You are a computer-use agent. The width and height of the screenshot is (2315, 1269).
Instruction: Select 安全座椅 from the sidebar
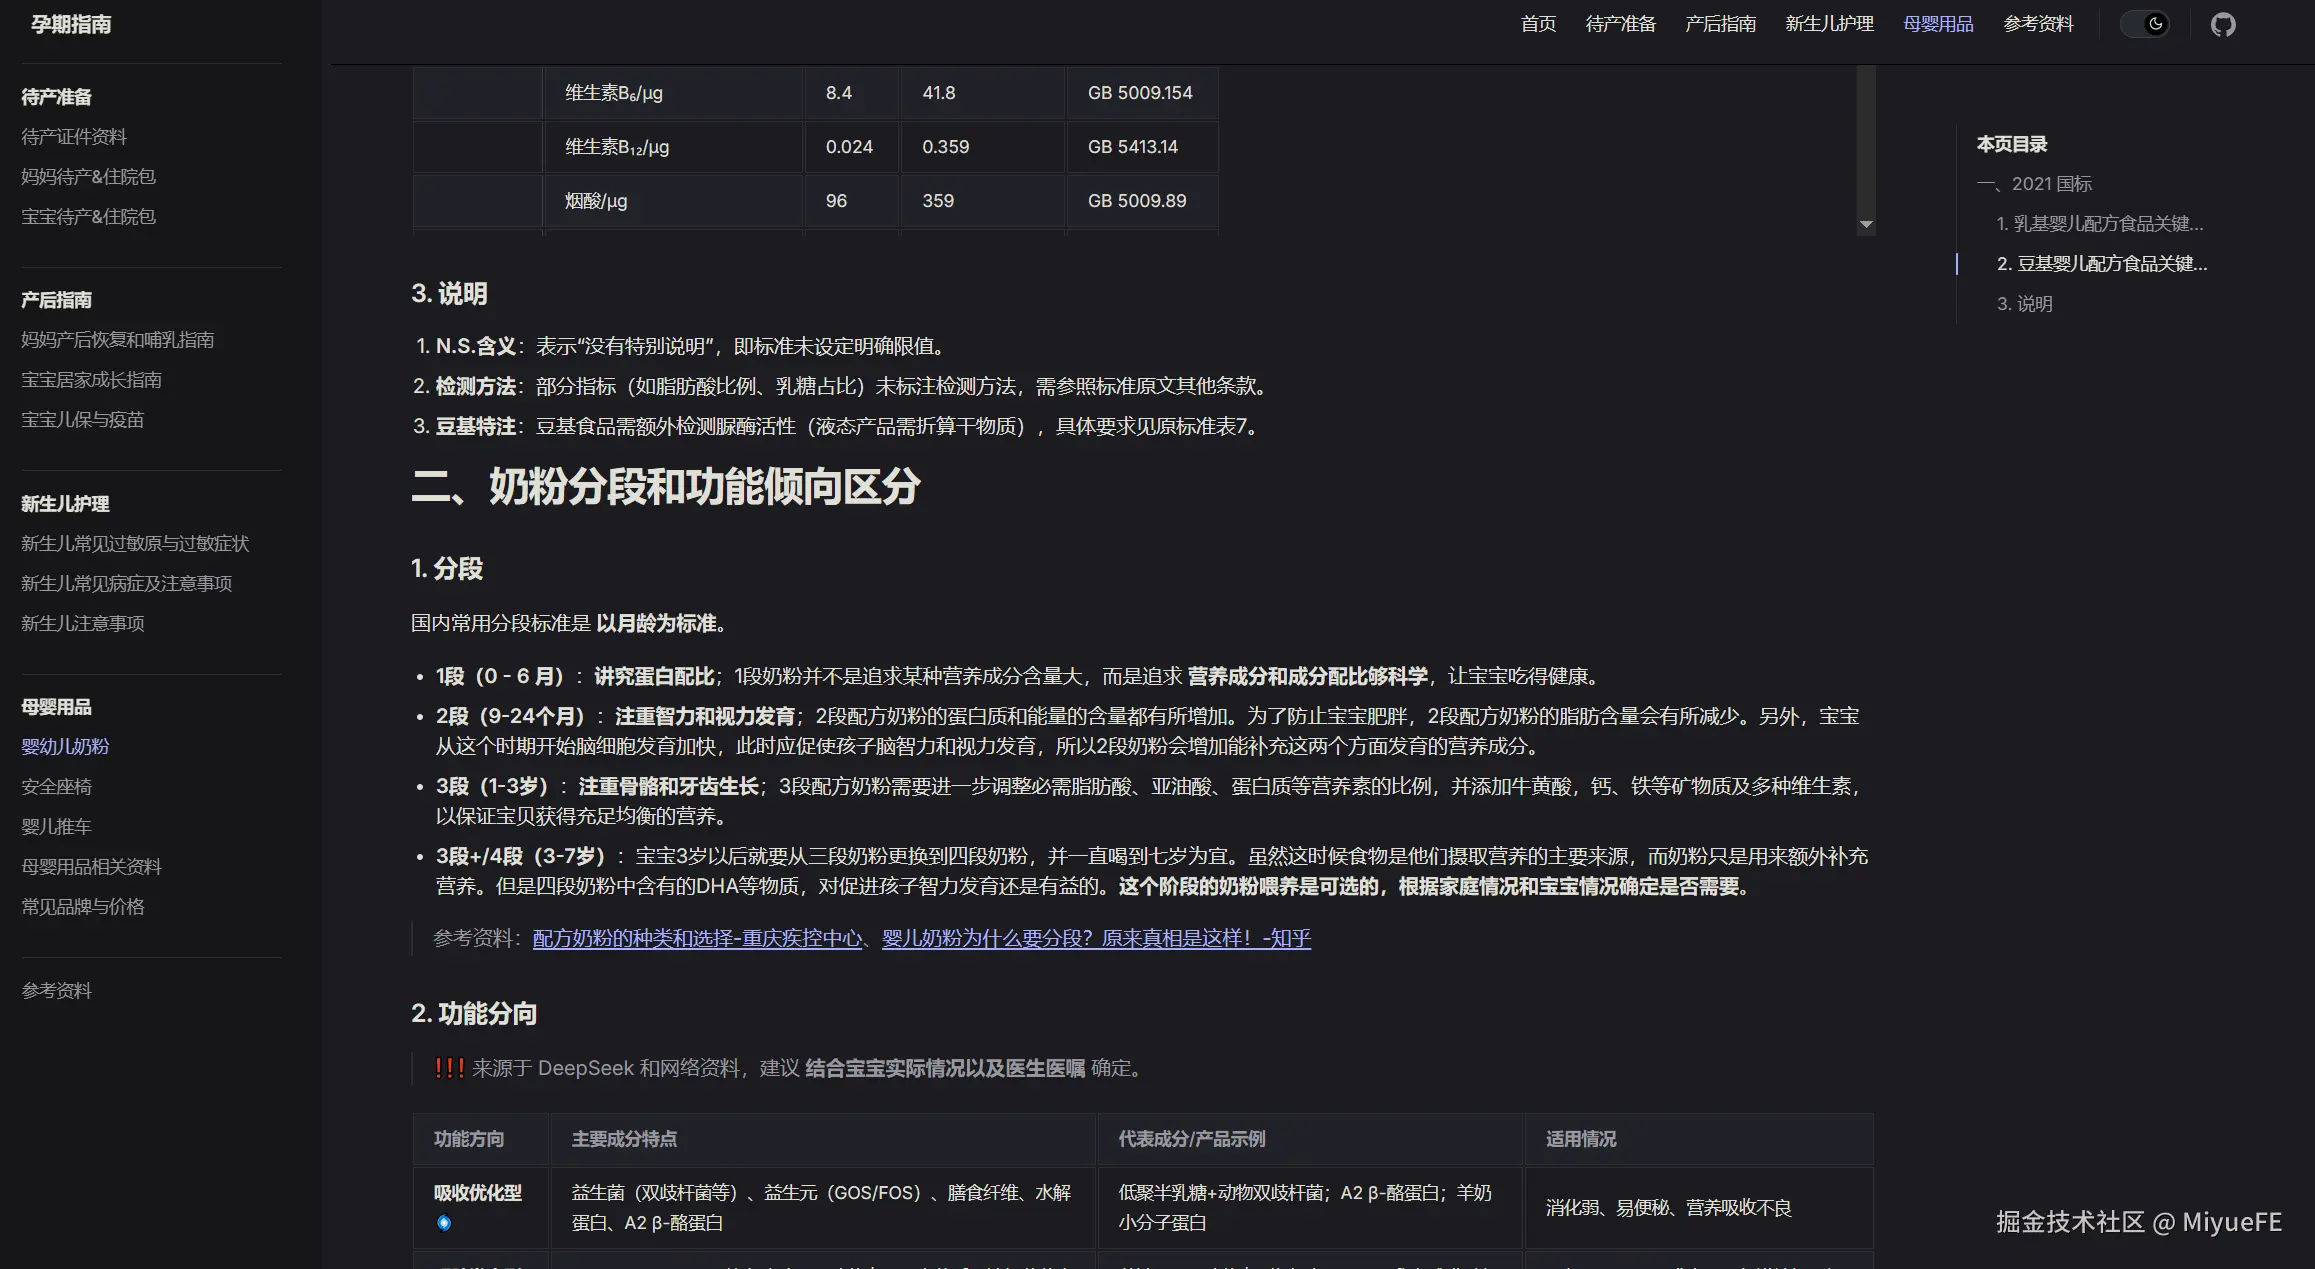(x=56, y=786)
